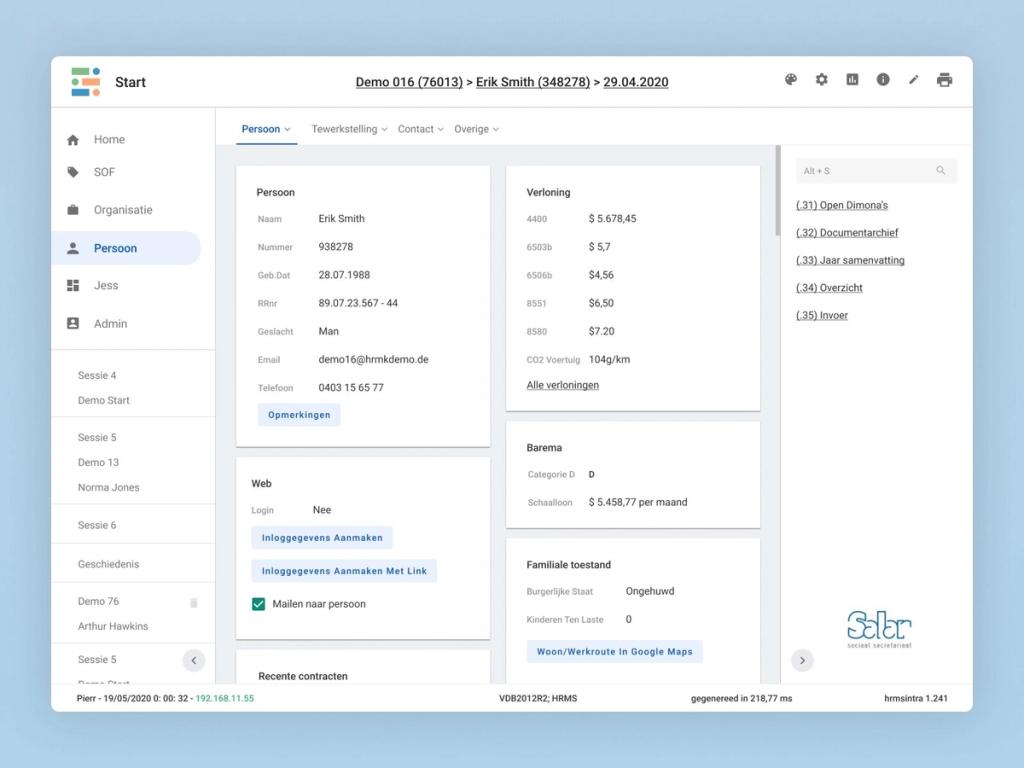
Task: Open the color palette theme icon
Action: tap(791, 80)
